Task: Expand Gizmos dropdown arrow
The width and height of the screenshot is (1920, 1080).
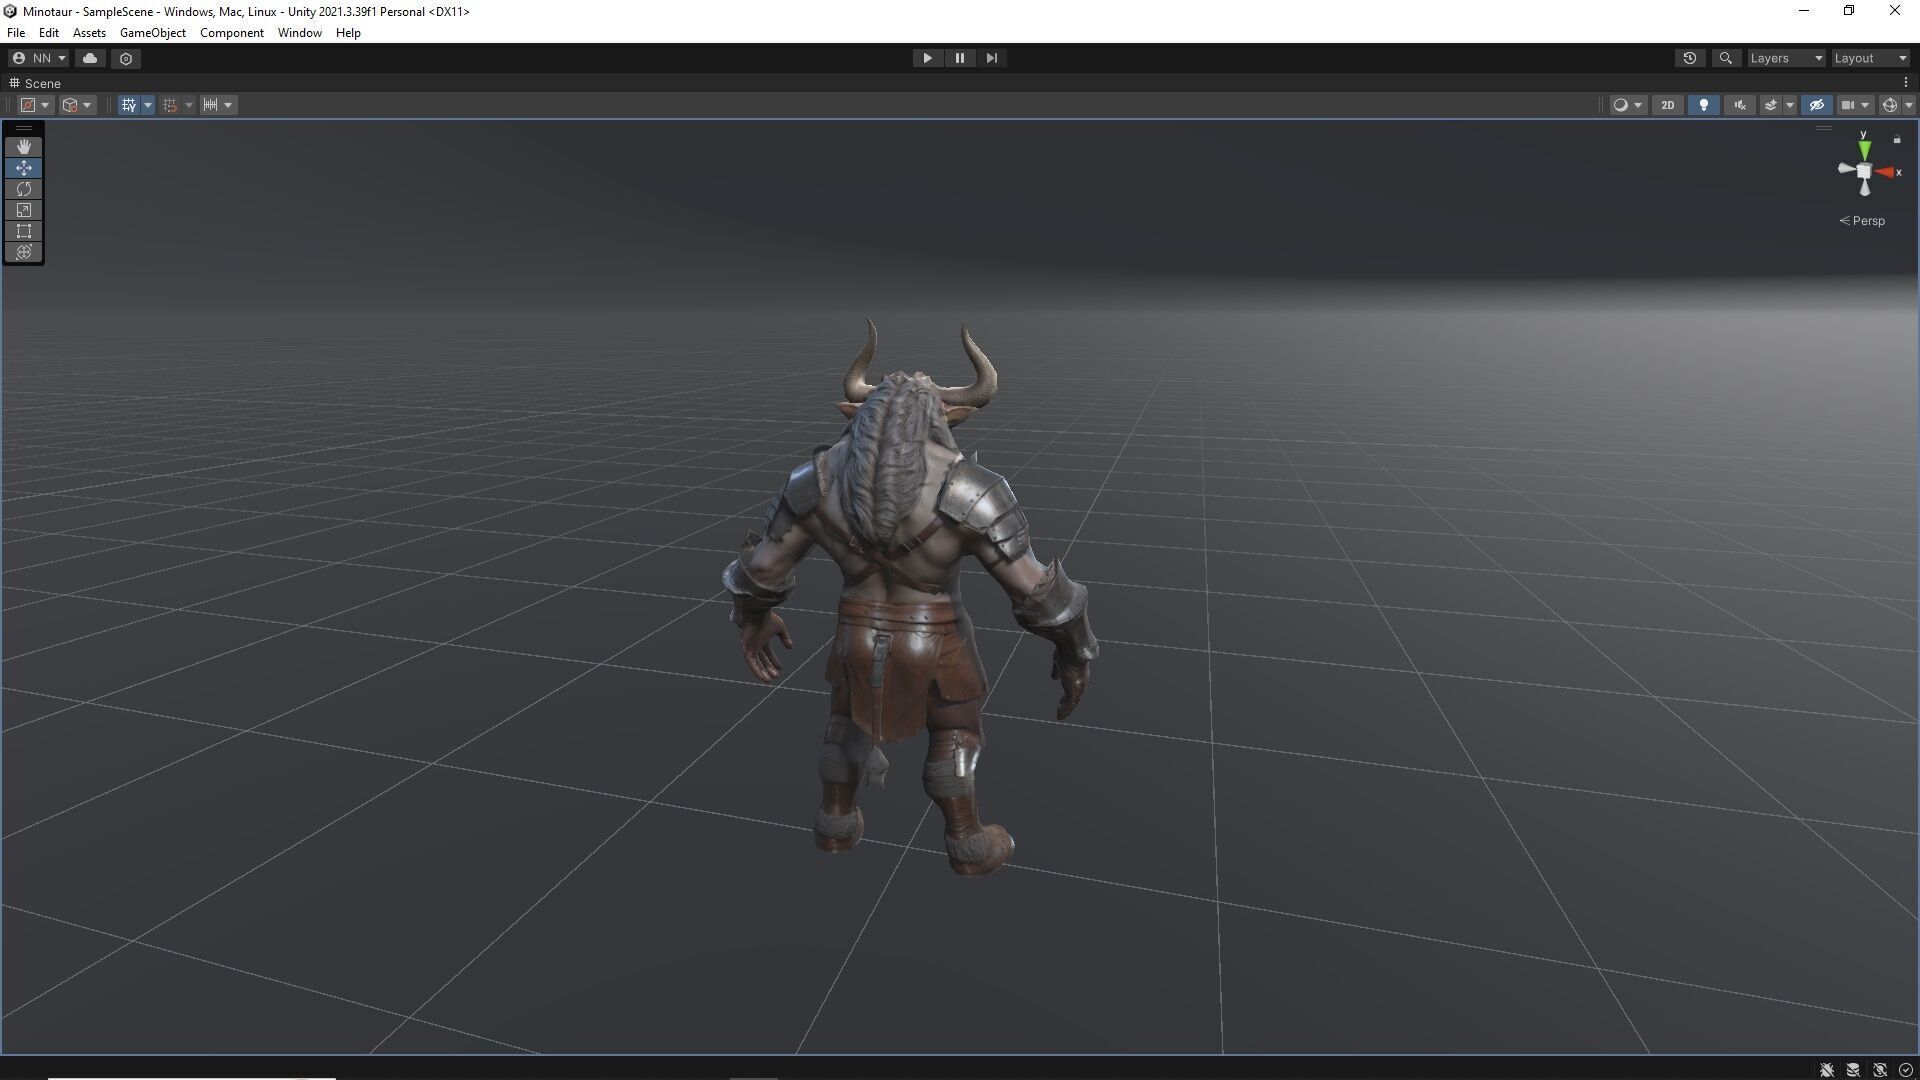Action: 1908,105
